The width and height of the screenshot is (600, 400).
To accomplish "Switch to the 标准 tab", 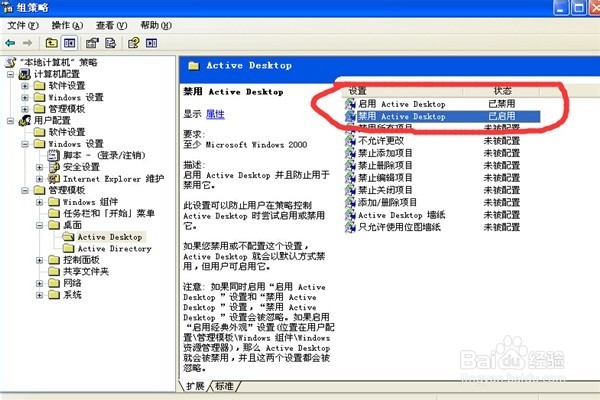I will click(x=224, y=386).
